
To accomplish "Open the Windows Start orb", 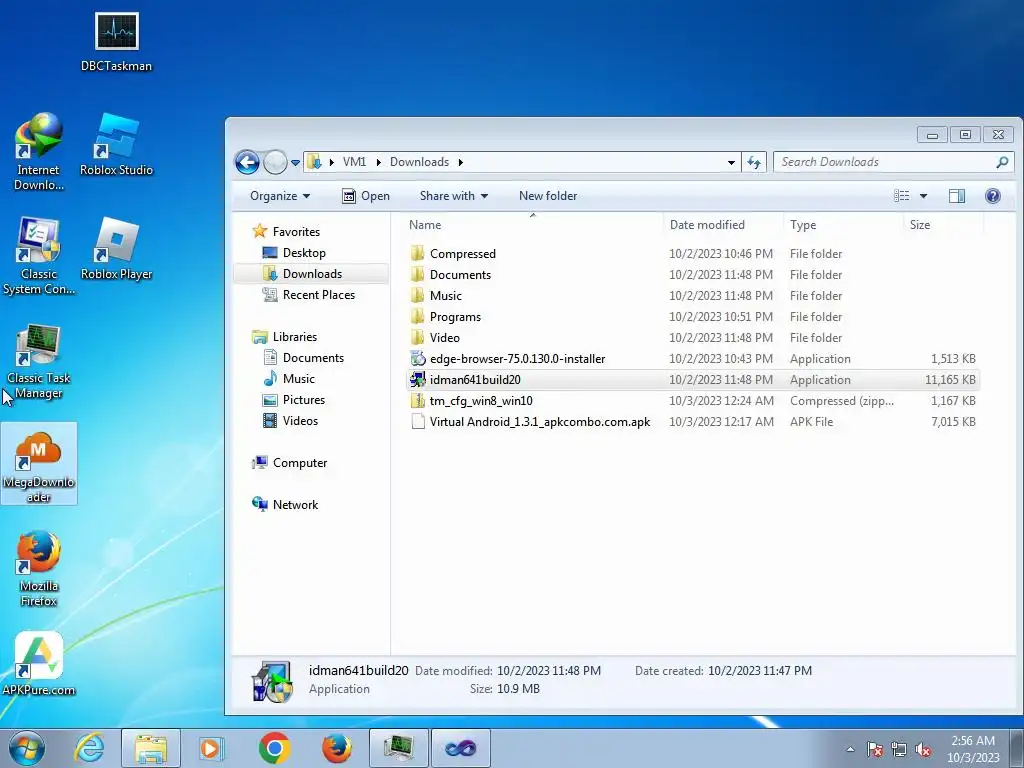I will click(27, 748).
